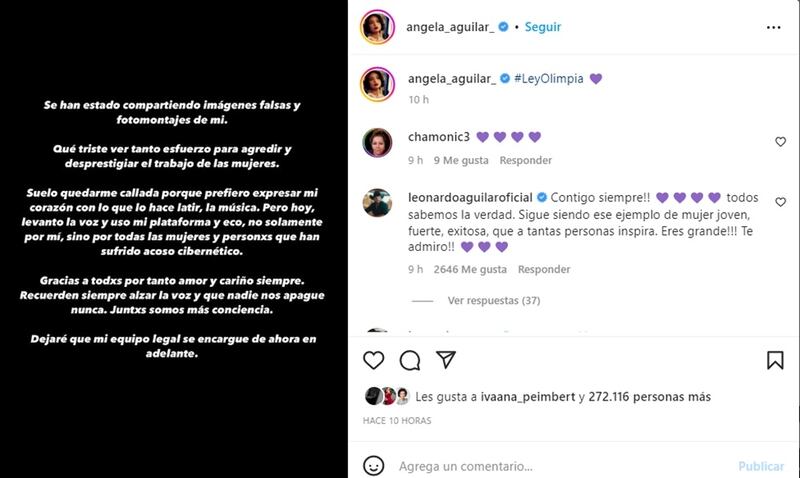View the 272.116 personas más likes list

[x=649, y=397]
